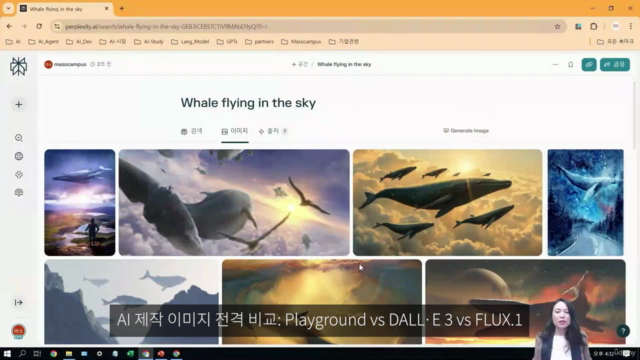The height and width of the screenshot is (360, 640).
Task: Open blue starry whale over road image
Action: pos(585,202)
